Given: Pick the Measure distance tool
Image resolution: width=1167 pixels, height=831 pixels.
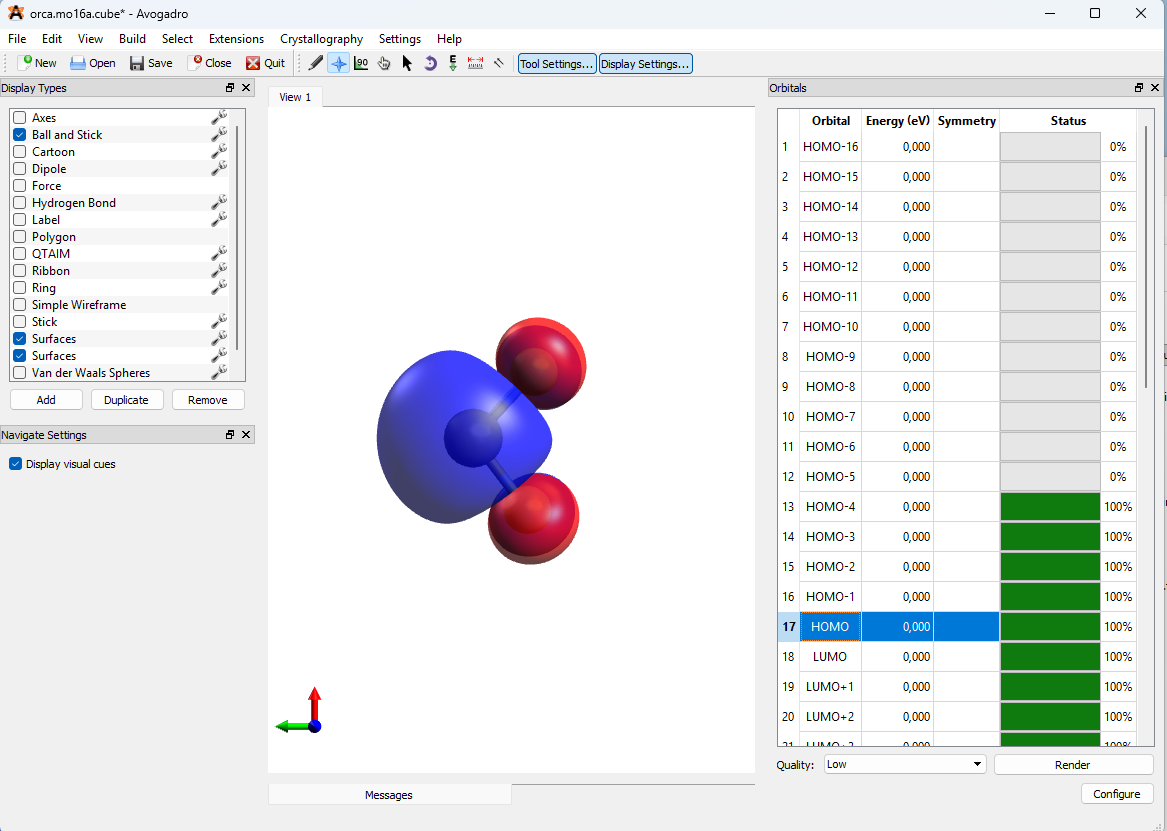Looking at the screenshot, I should (x=476, y=63).
